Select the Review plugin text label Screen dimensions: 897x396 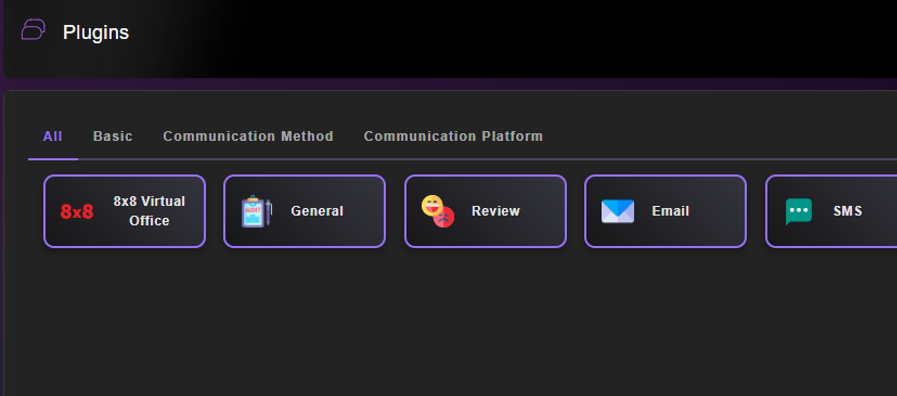click(x=495, y=211)
